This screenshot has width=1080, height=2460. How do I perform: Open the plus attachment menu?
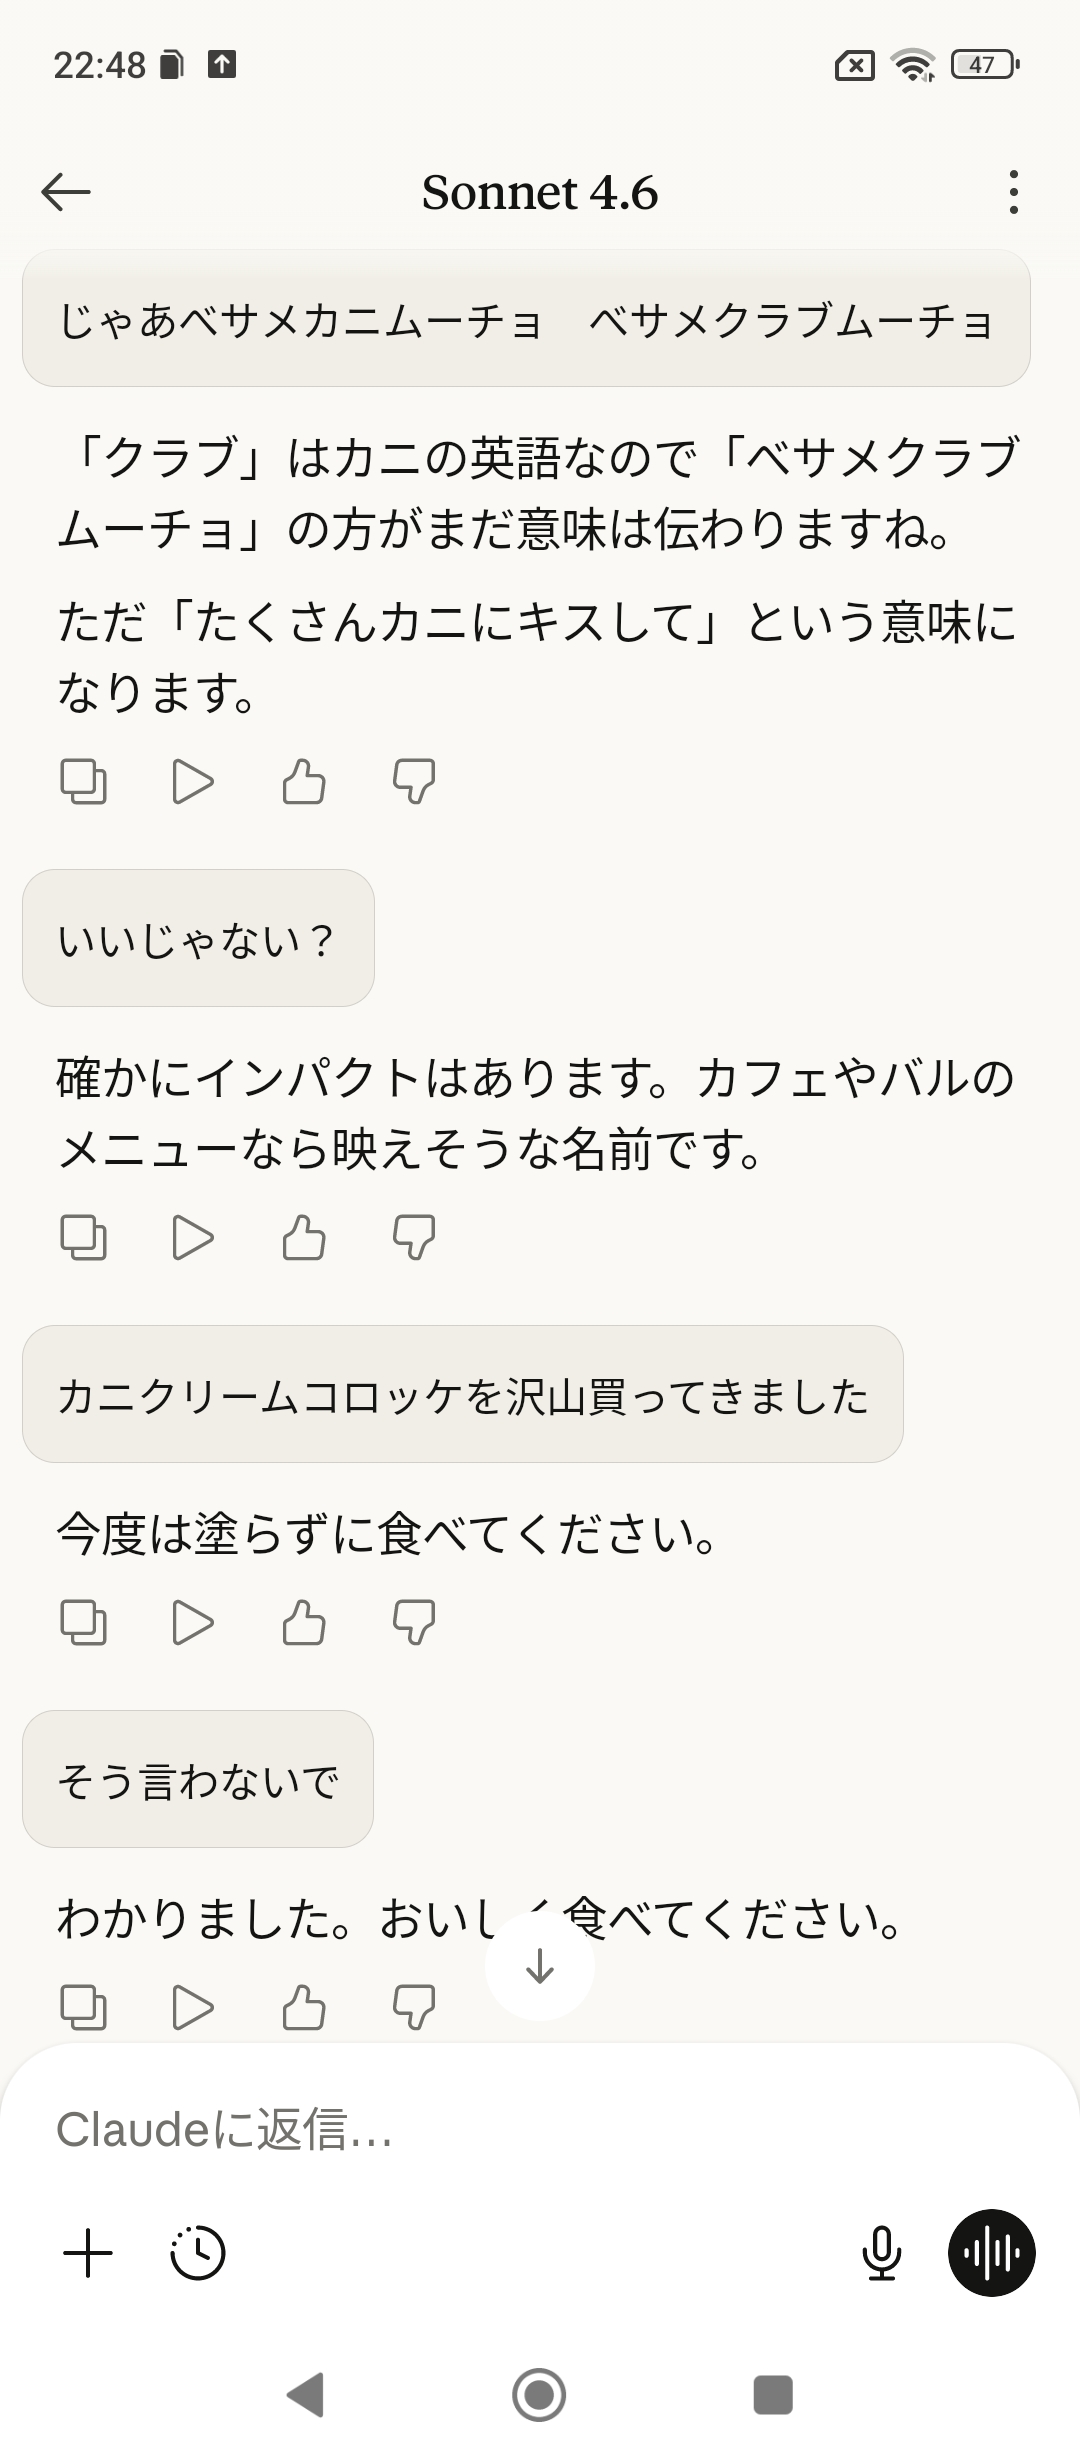(x=88, y=2254)
